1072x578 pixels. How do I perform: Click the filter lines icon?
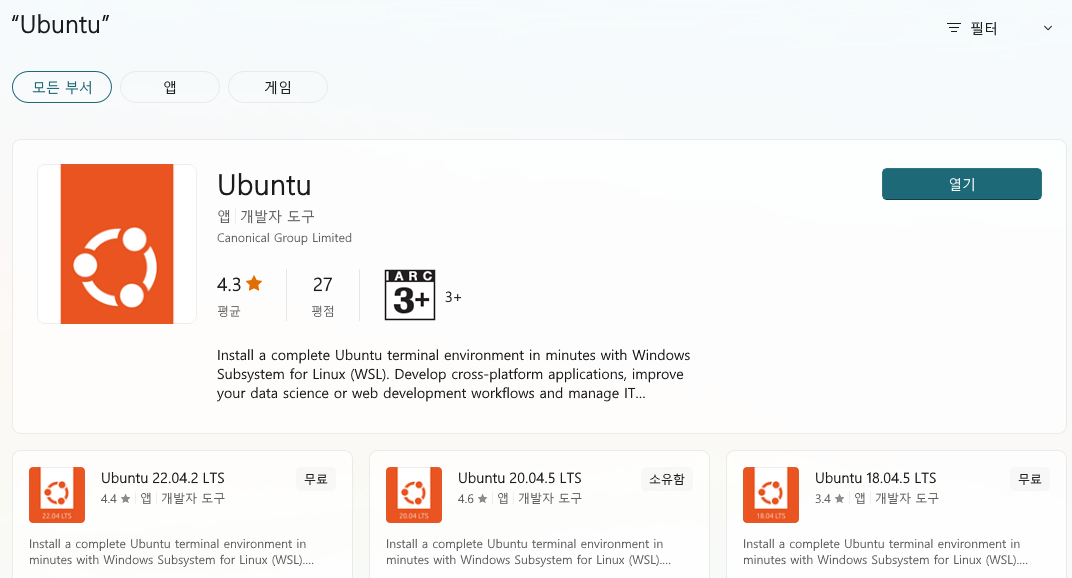(x=954, y=28)
